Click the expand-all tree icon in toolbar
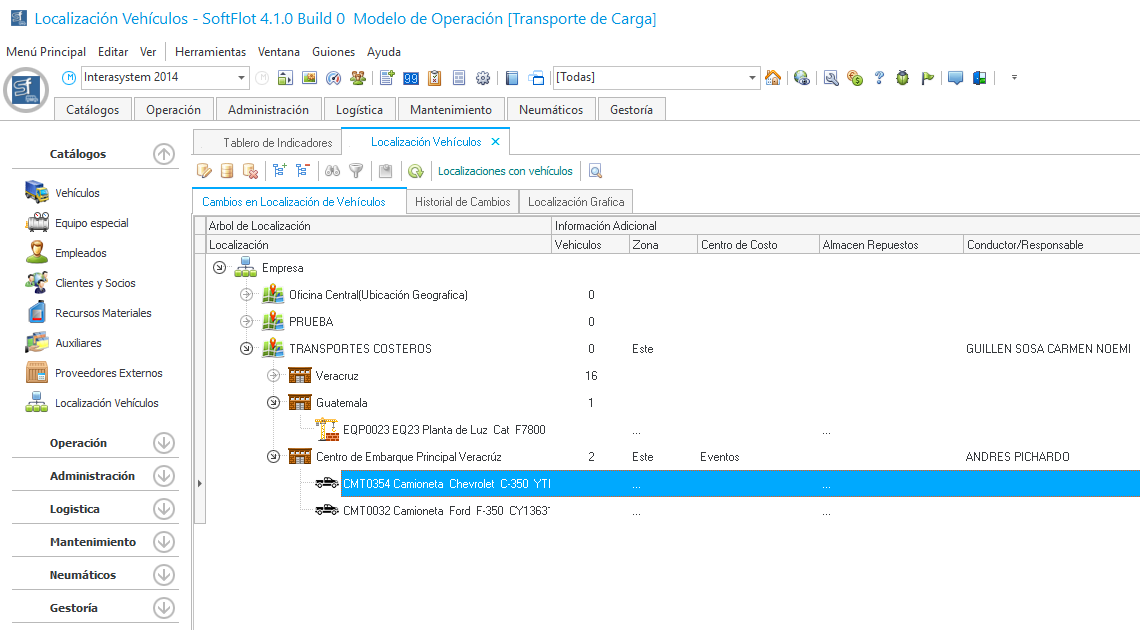The width and height of the screenshot is (1140, 630). tap(280, 171)
